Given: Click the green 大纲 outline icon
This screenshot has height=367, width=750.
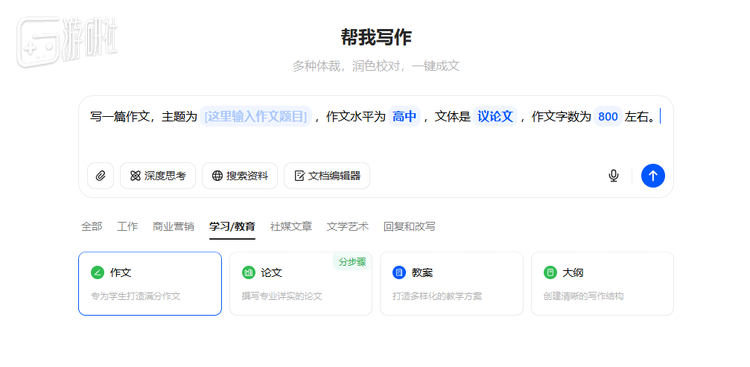Looking at the screenshot, I should coord(550,273).
